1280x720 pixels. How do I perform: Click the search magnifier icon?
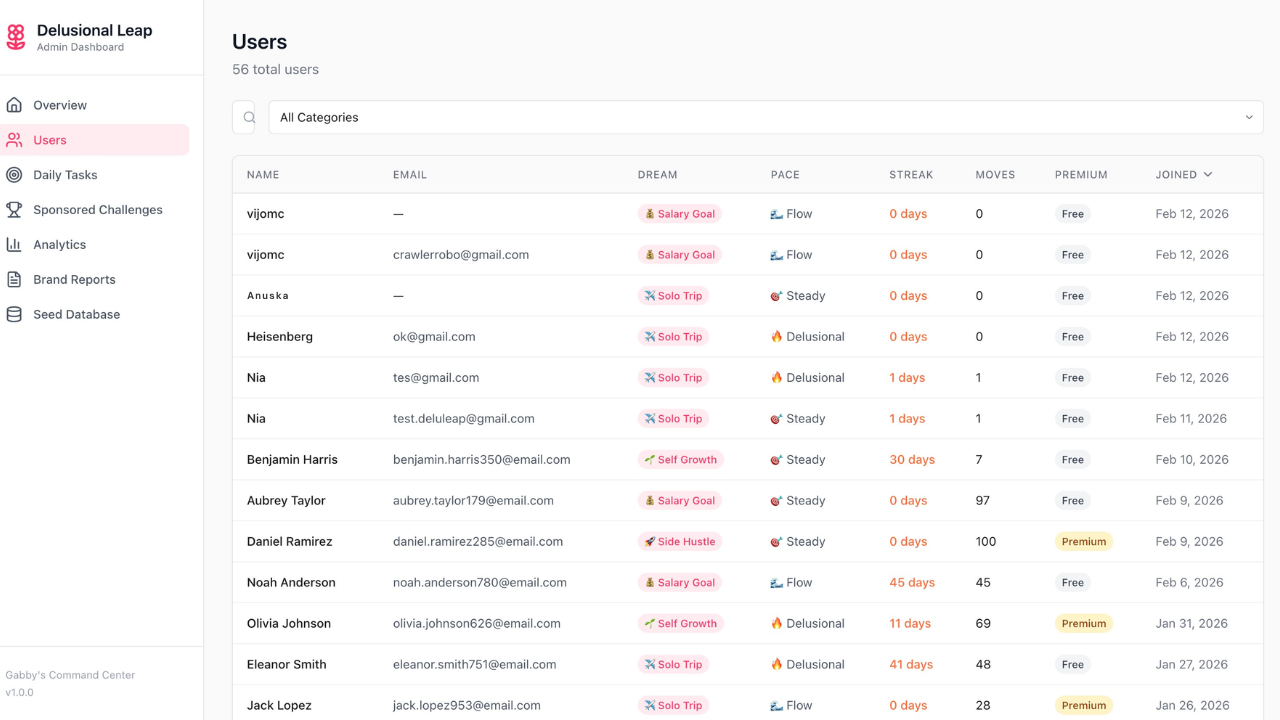(249, 117)
